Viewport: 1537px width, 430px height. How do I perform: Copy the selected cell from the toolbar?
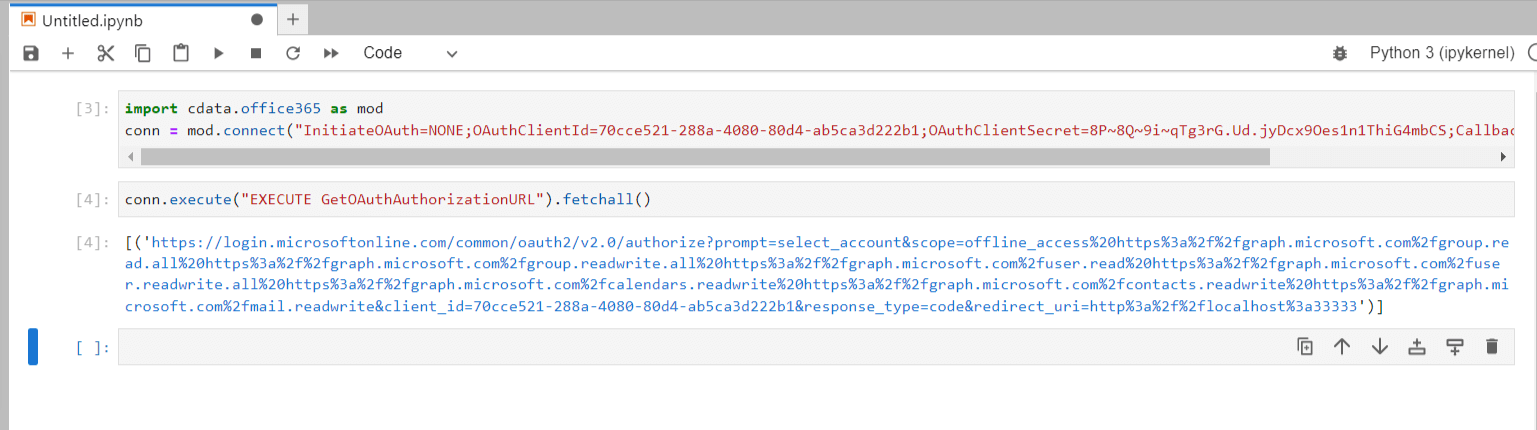pyautogui.click(x=143, y=53)
